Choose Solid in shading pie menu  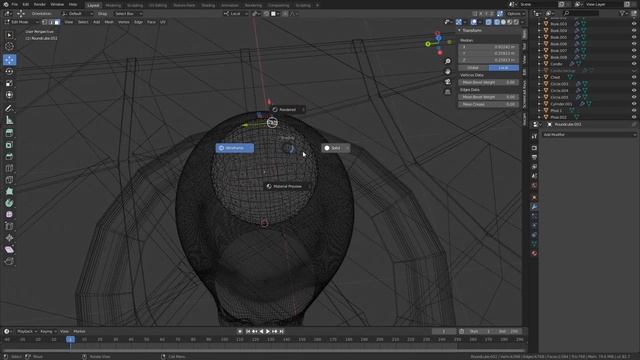pos(336,148)
